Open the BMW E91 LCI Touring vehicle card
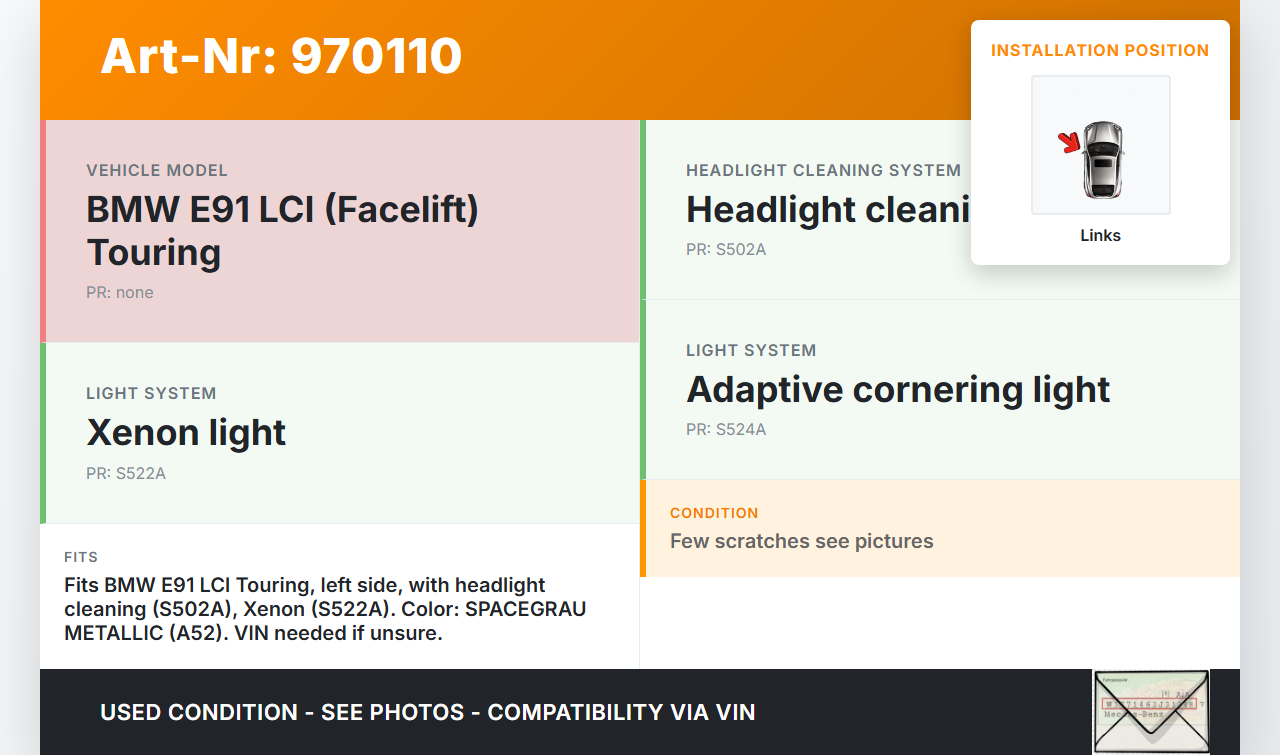1280x755 pixels. [340, 231]
